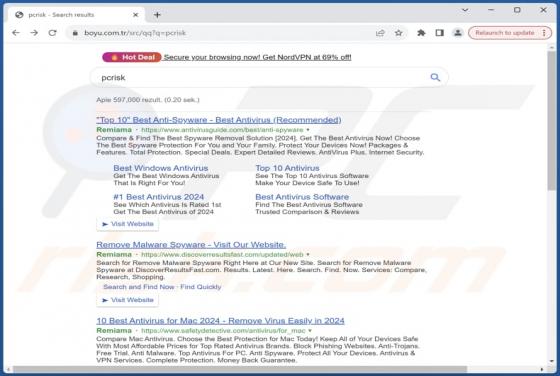Open the NordVPN 69% off link
560x376 pixels.
click(258, 57)
